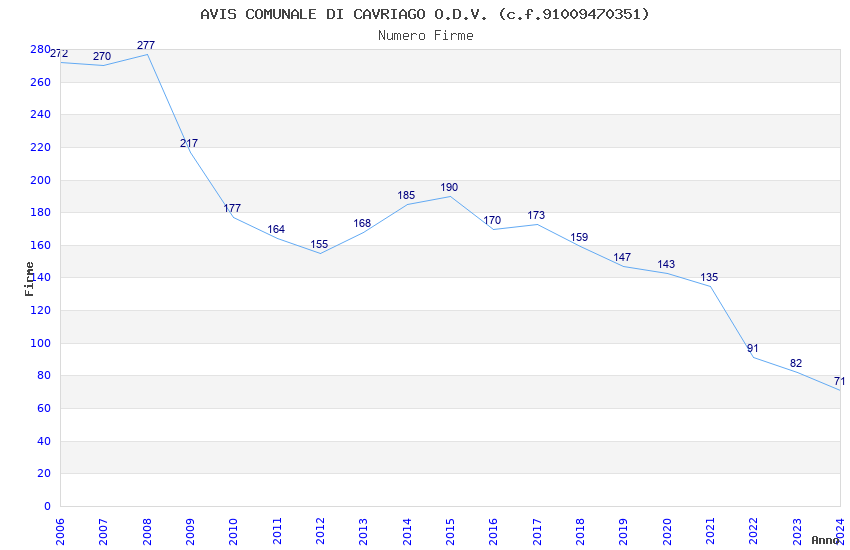Click x-axis year label 2019
This screenshot has width=850, height=550.
tap(623, 532)
